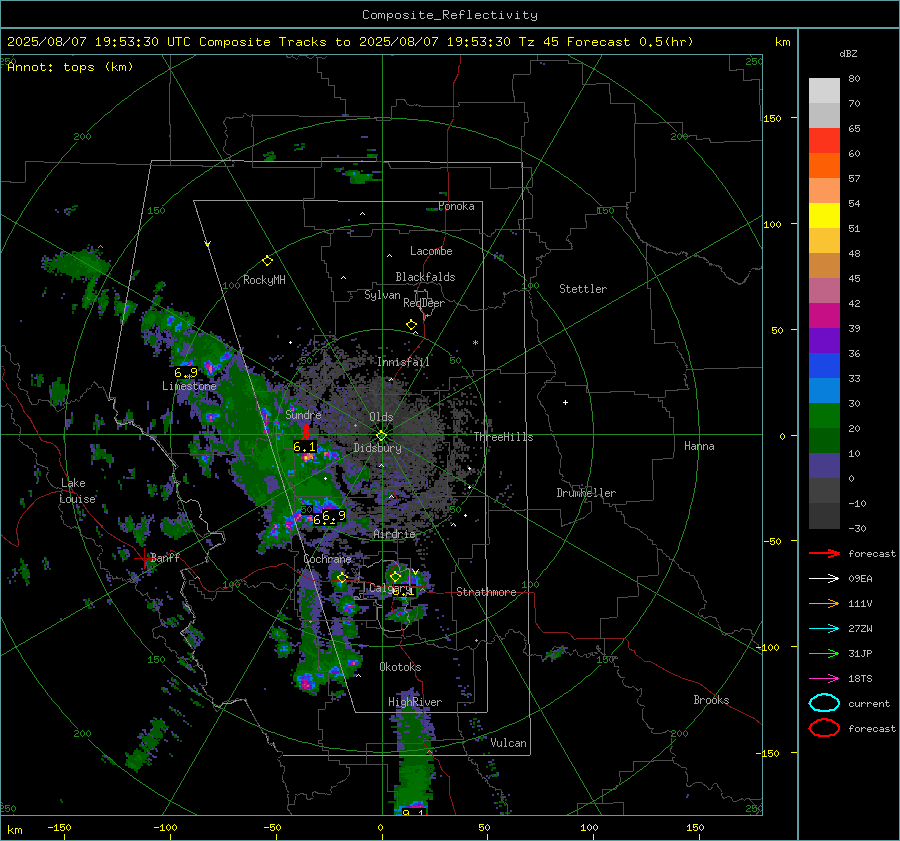Screen dimensions: 900x841
Task: Click the yellow diamond marker below Cochrane
Action: 342,578
